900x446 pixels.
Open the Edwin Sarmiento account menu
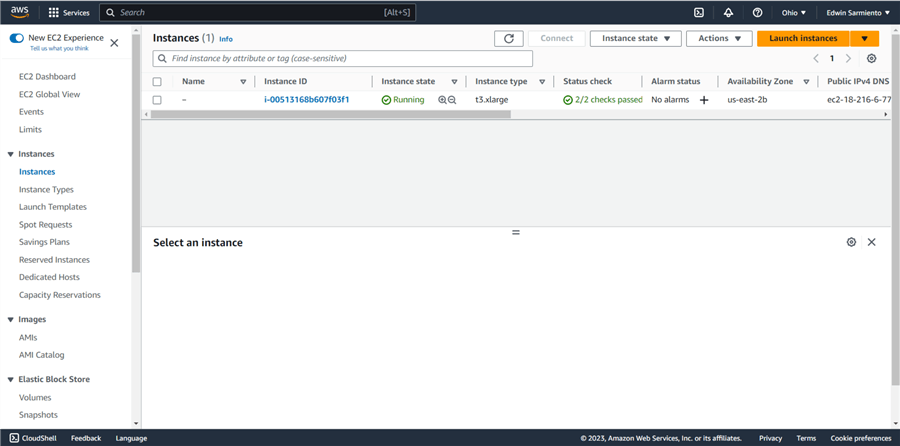point(859,13)
